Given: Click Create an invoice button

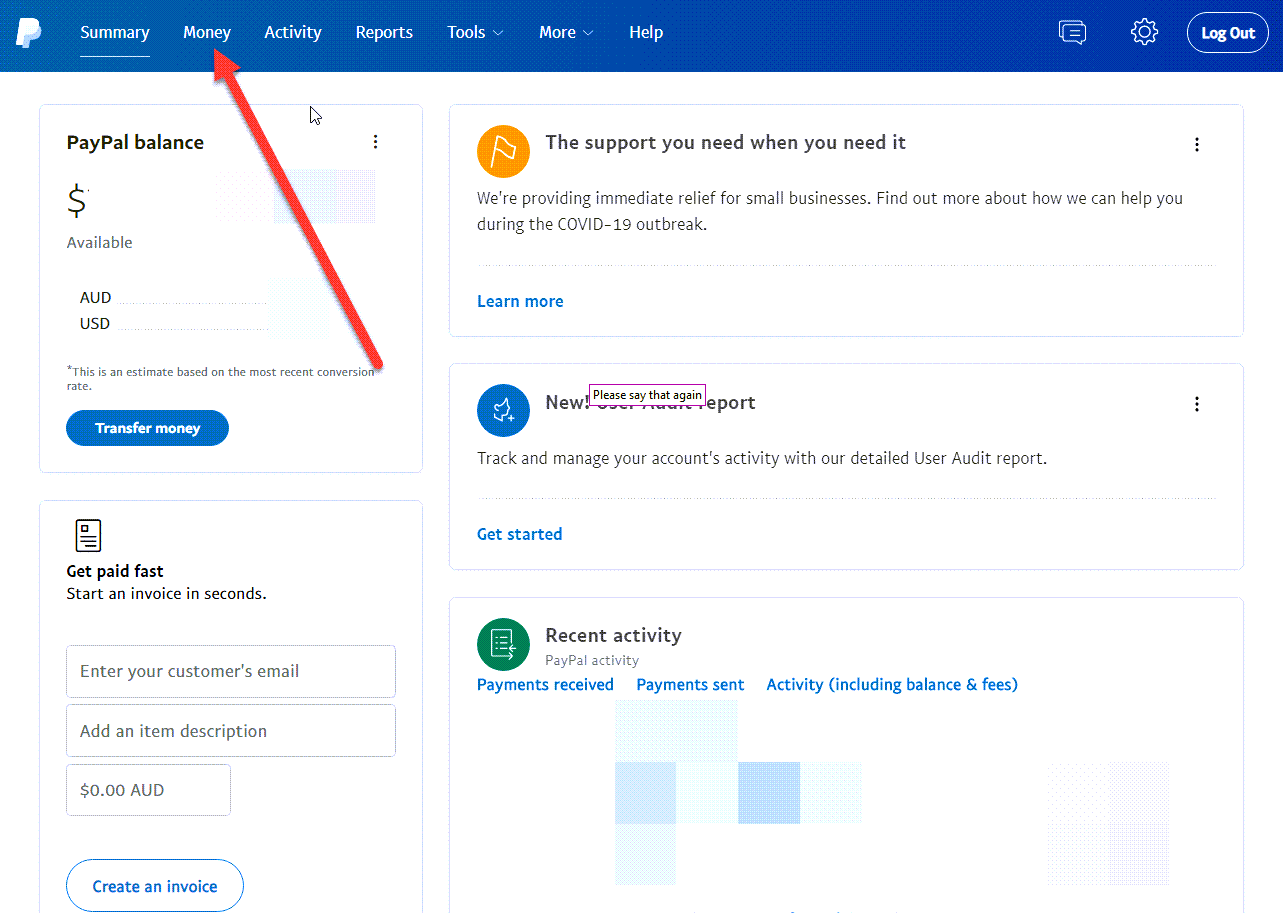Looking at the screenshot, I should (x=155, y=886).
